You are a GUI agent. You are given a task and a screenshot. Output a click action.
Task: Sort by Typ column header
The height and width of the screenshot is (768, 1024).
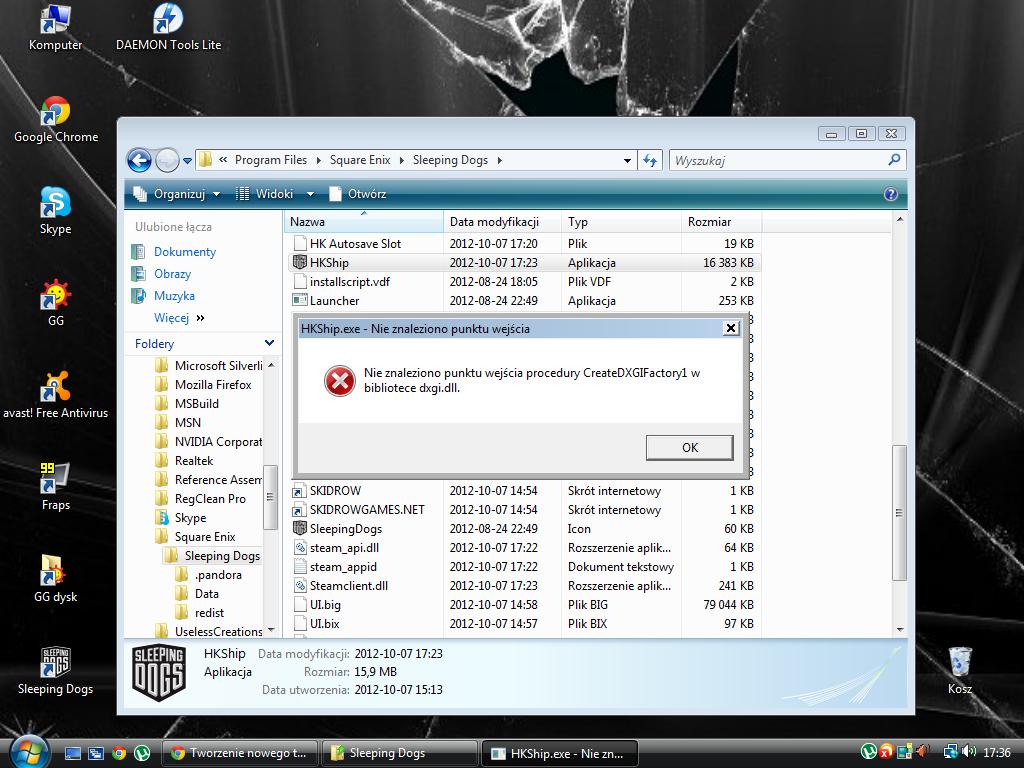pos(621,221)
